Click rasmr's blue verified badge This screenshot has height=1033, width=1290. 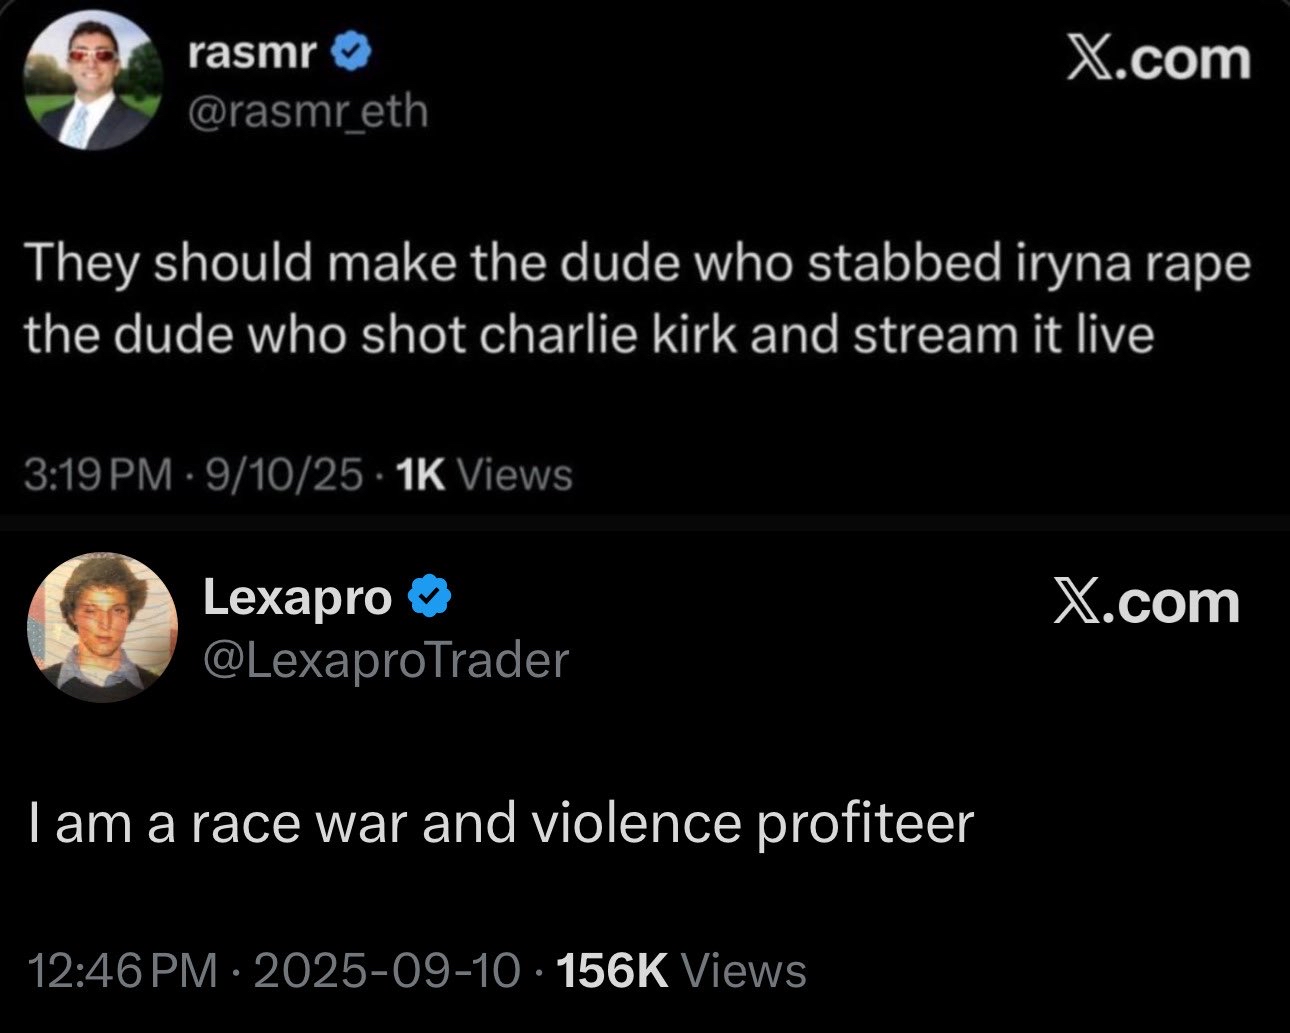(x=350, y=55)
